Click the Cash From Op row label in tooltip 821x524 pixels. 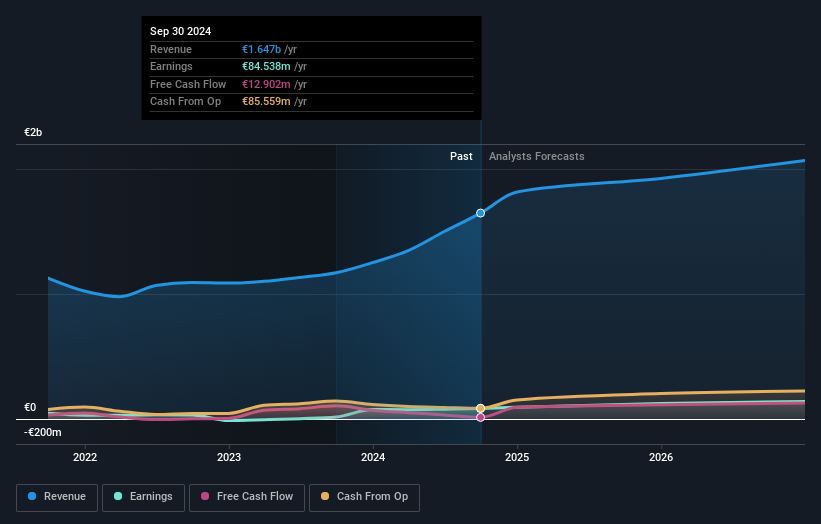coord(185,102)
